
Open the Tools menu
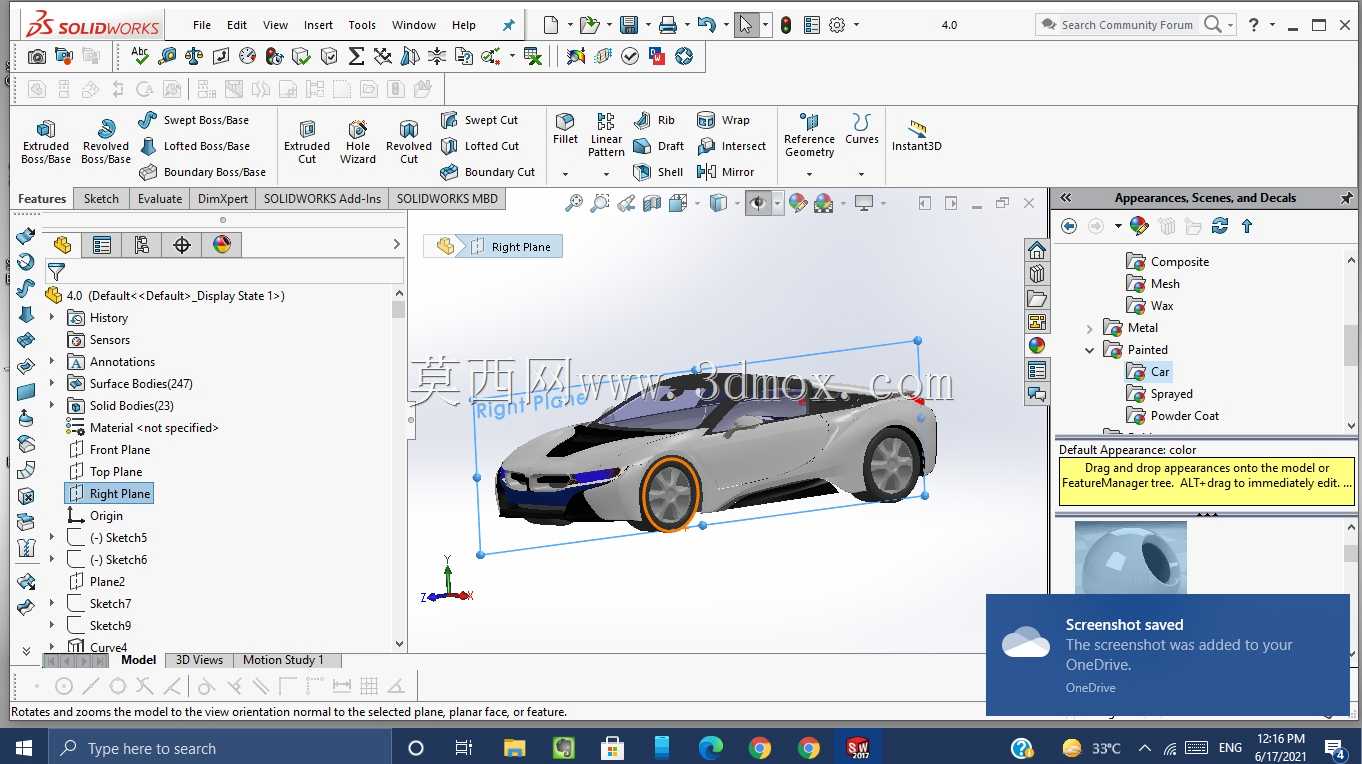pyautogui.click(x=362, y=25)
